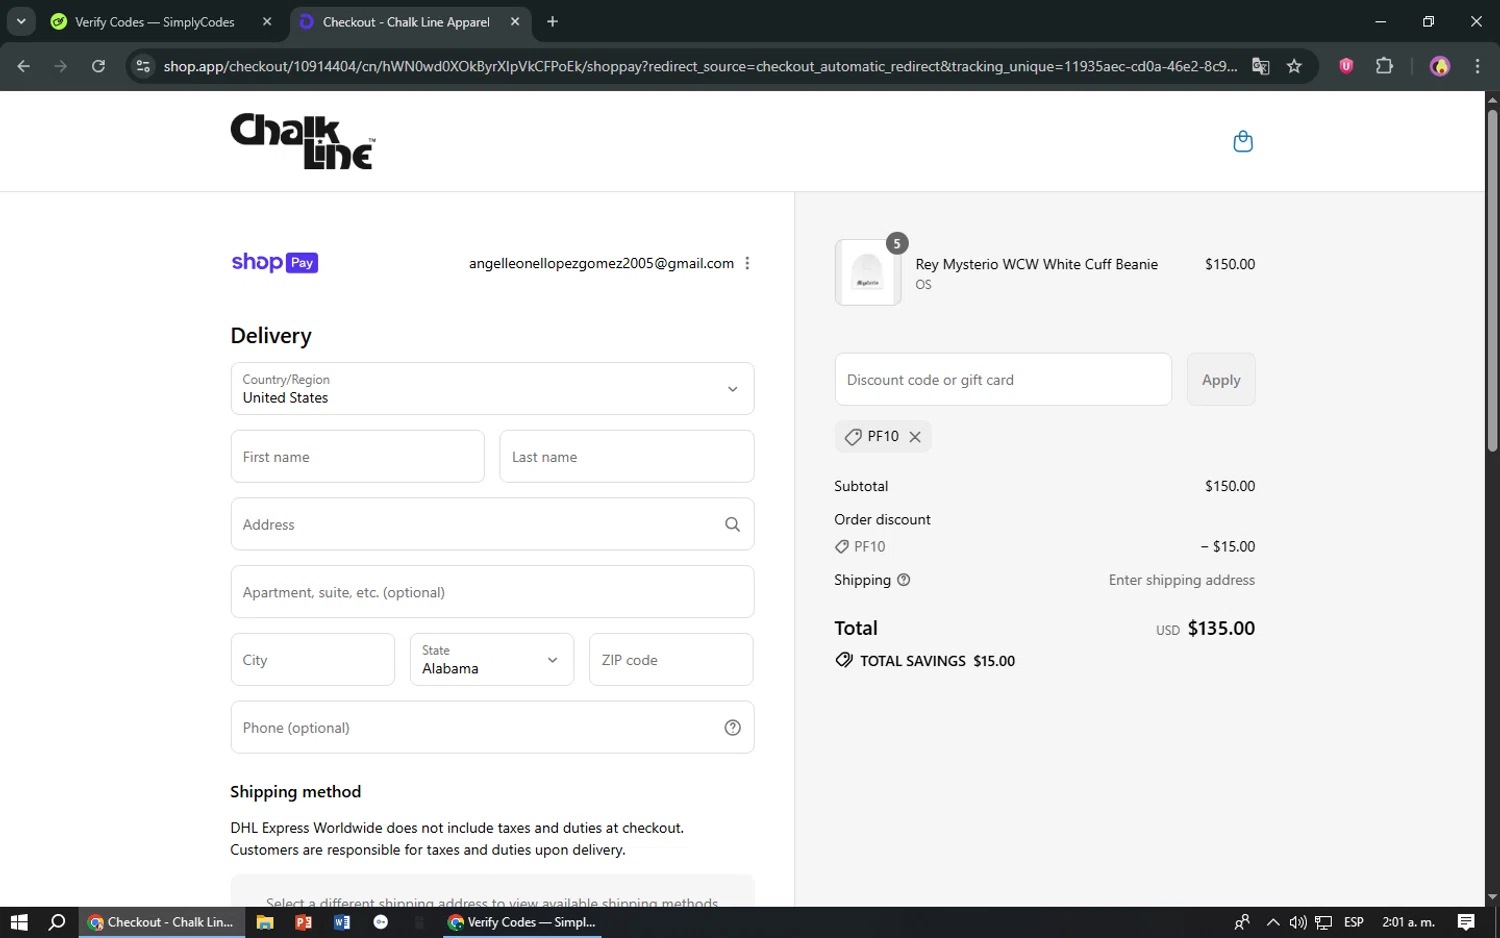Viewport: 1500px width, 938px height.
Task: Expand the Country/Region dropdown
Action: (x=492, y=388)
